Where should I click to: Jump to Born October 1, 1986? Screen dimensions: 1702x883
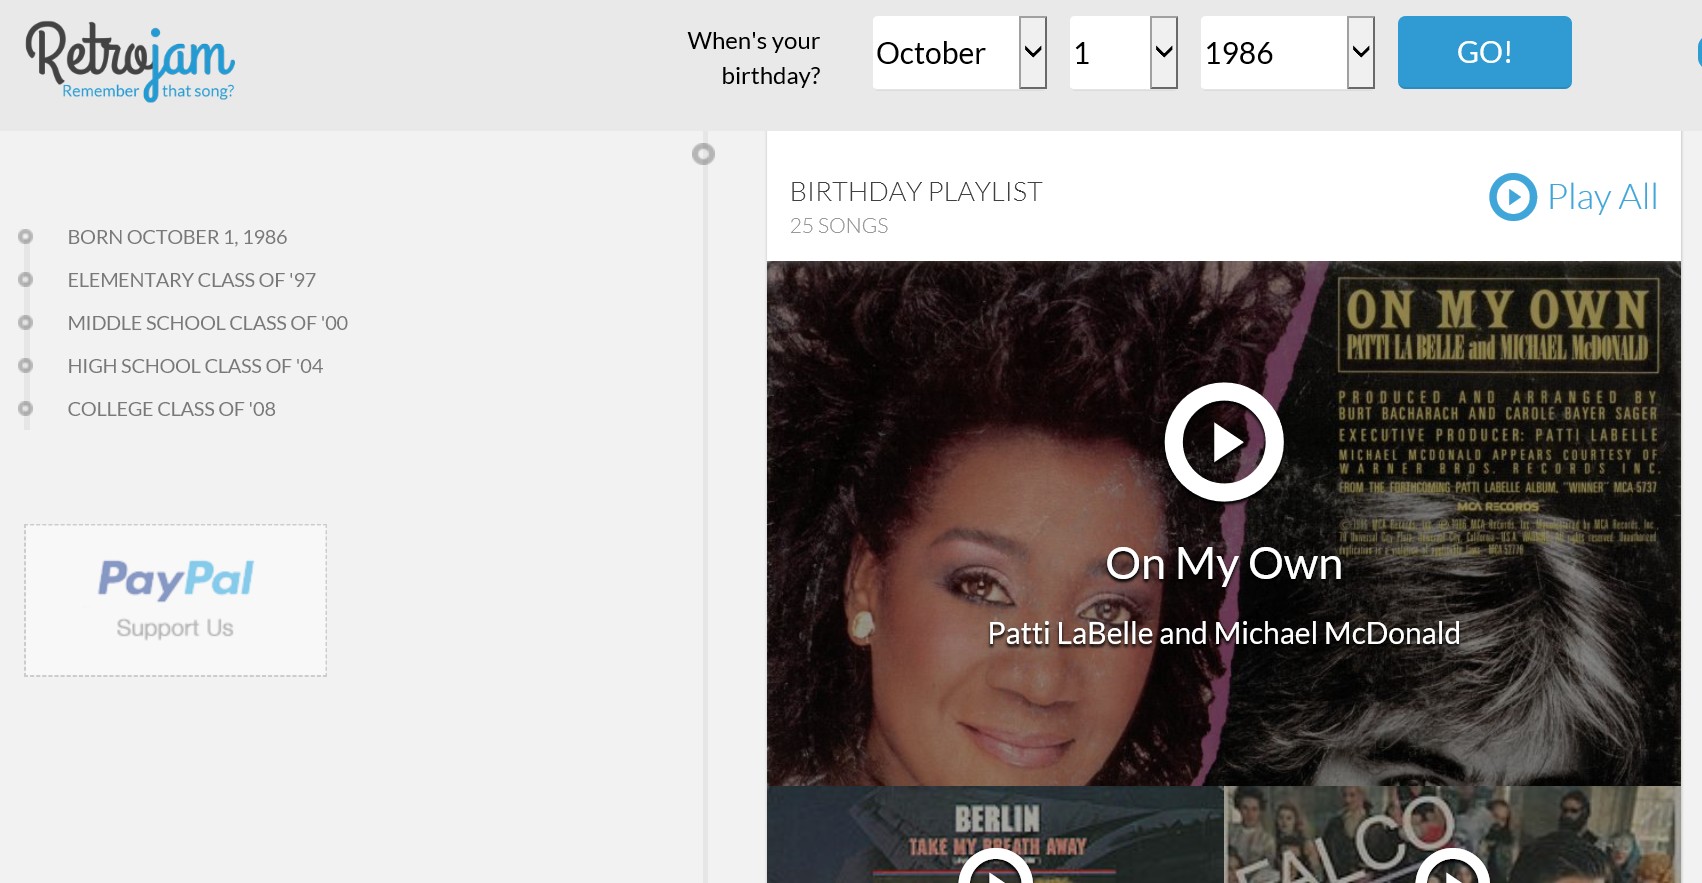[177, 237]
